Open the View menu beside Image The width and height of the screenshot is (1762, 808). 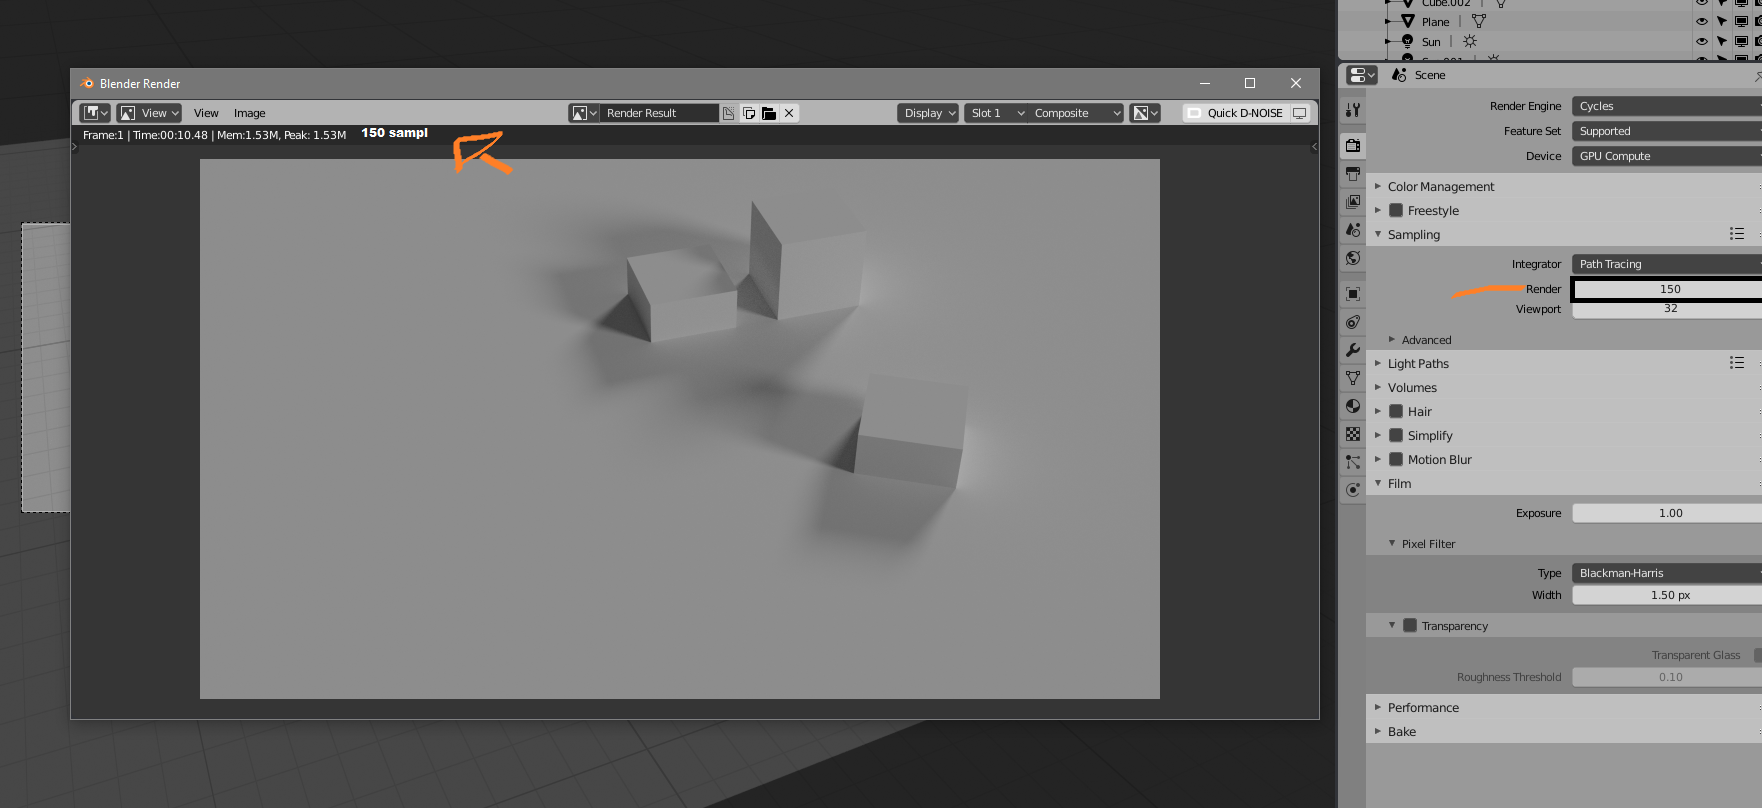206,113
